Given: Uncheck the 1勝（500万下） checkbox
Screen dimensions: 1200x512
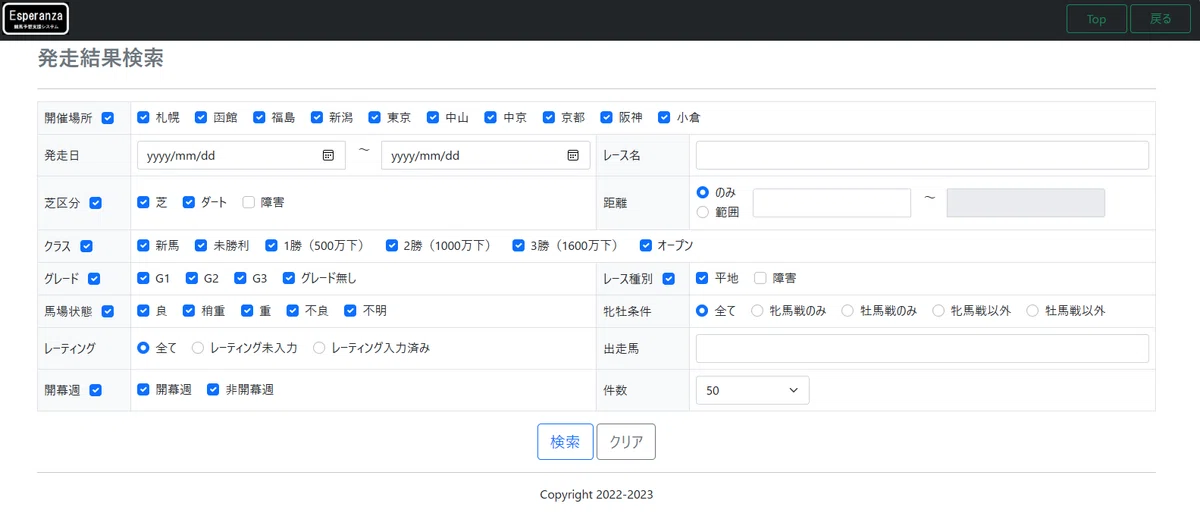Looking at the screenshot, I should [x=271, y=245].
